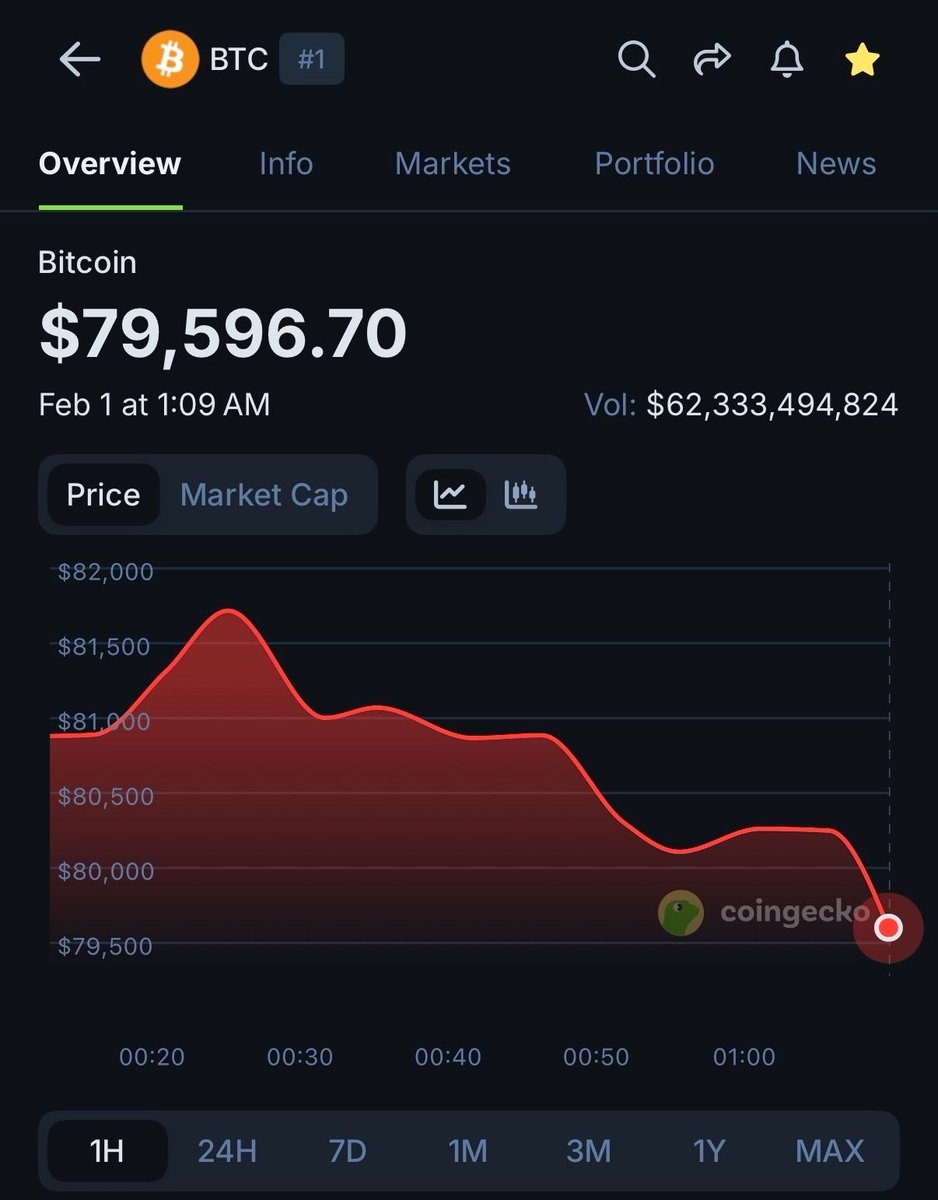Show the MAX time range

click(830, 1151)
